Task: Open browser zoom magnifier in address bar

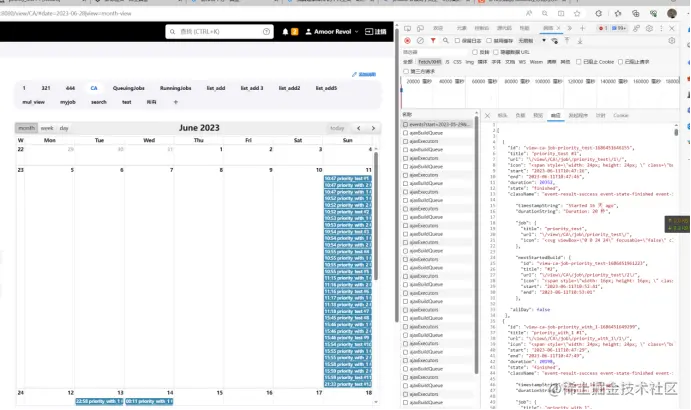Action: tap(545, 14)
